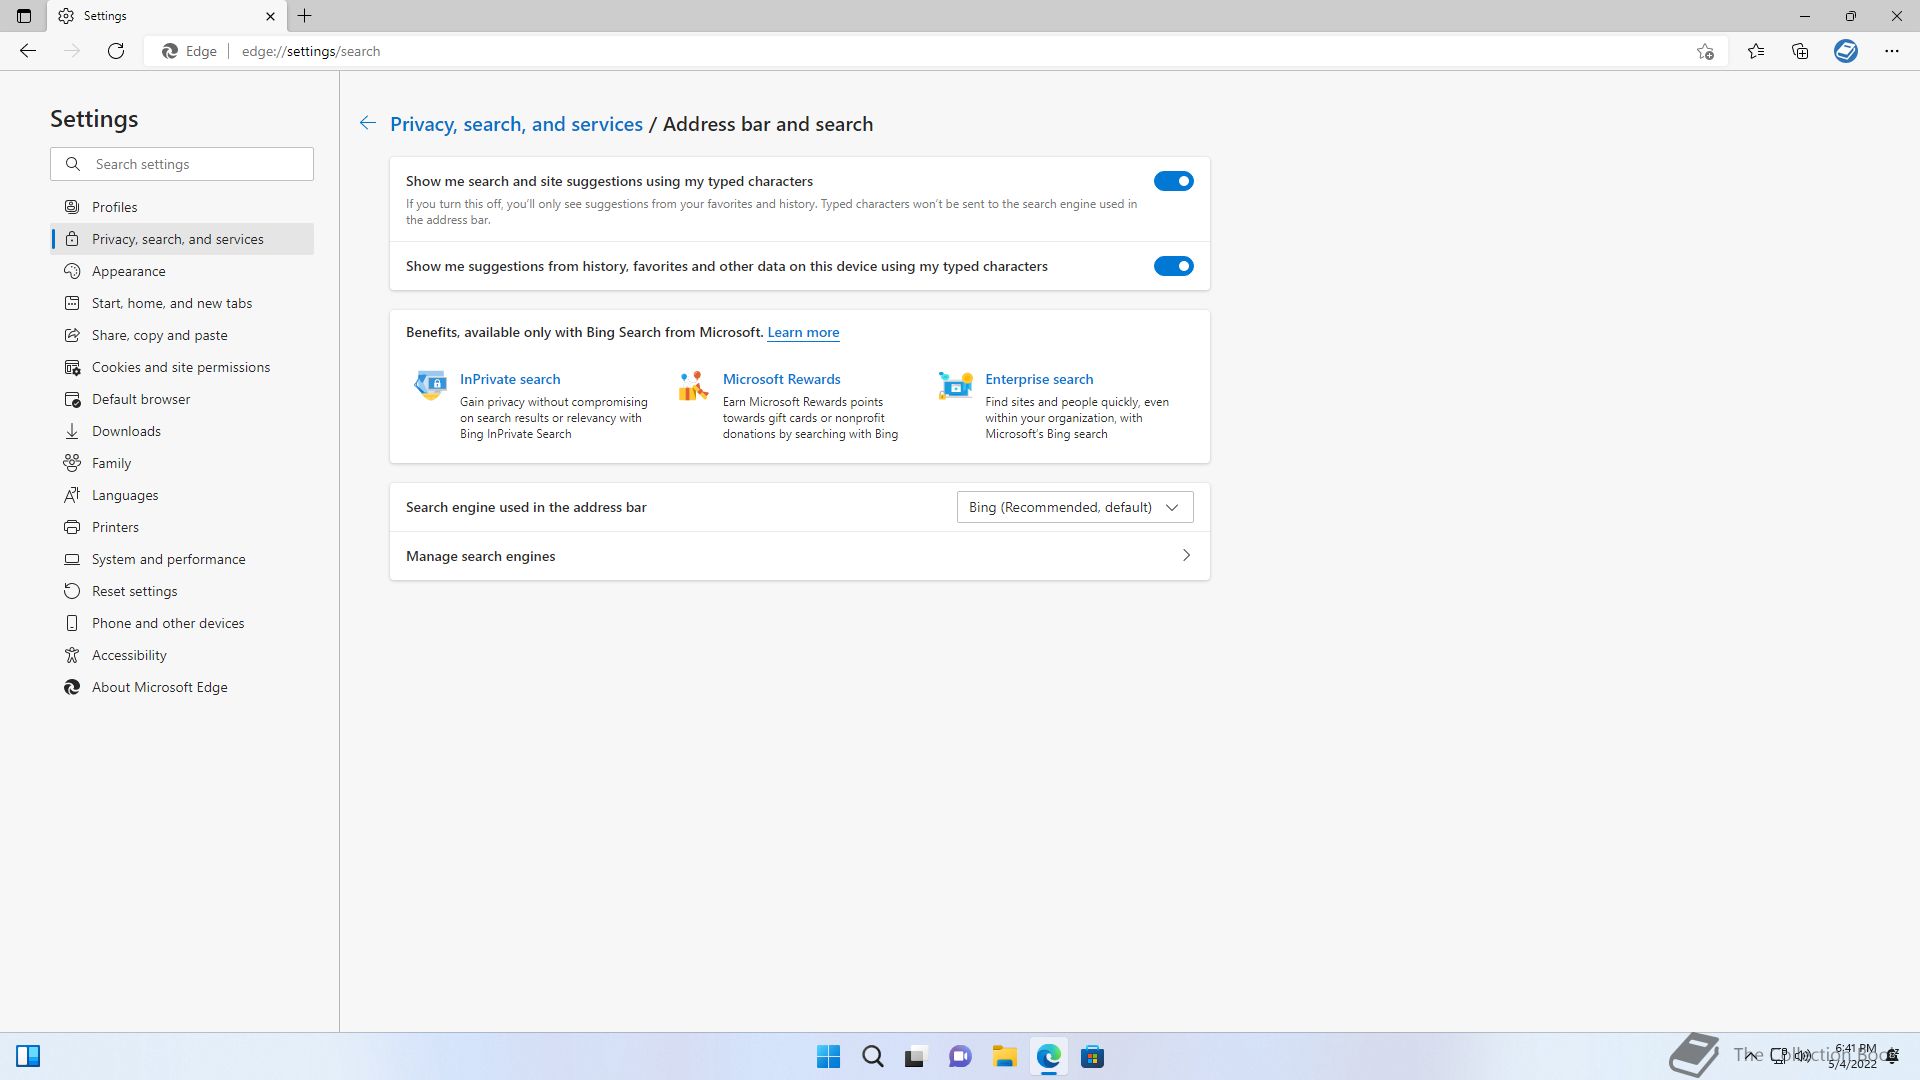Open the profile avatar icon
This screenshot has height=1080, width=1920.
pos(1846,51)
